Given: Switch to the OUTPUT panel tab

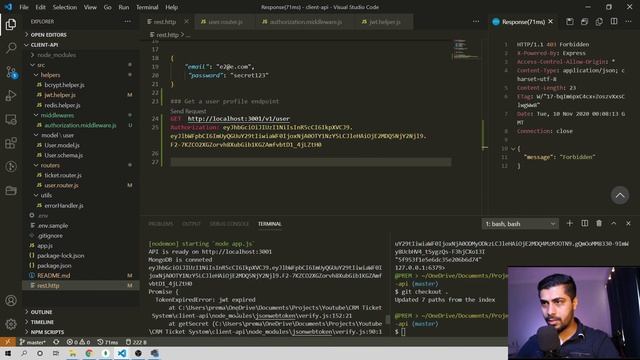Looking at the screenshot, I should [191, 224].
